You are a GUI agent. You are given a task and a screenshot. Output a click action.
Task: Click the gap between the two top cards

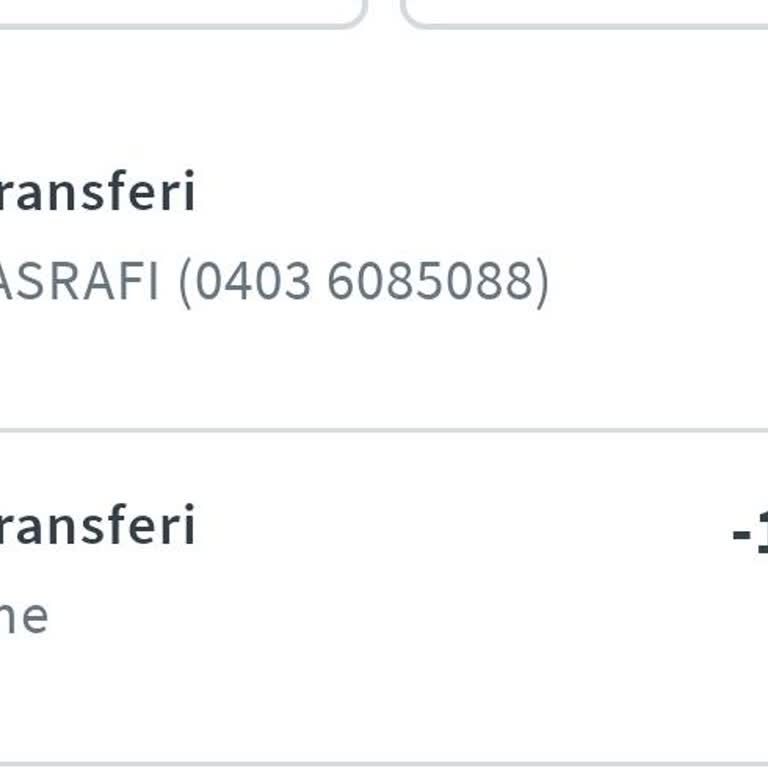tap(384, 10)
